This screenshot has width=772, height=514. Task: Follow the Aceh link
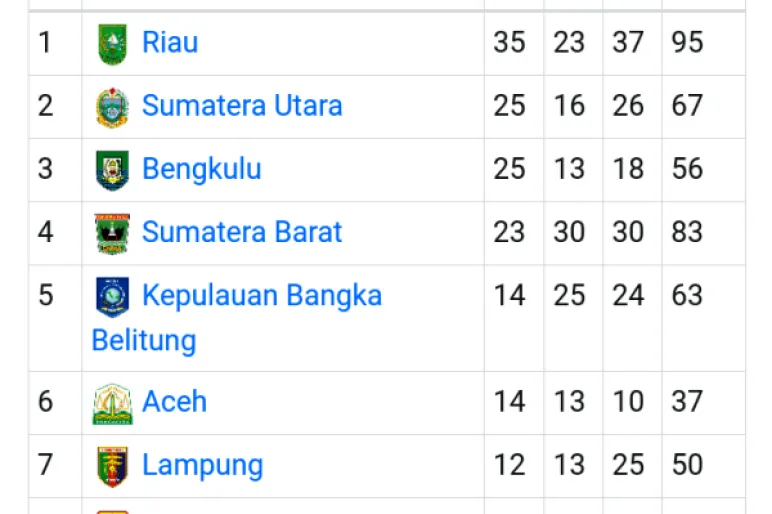(x=175, y=402)
